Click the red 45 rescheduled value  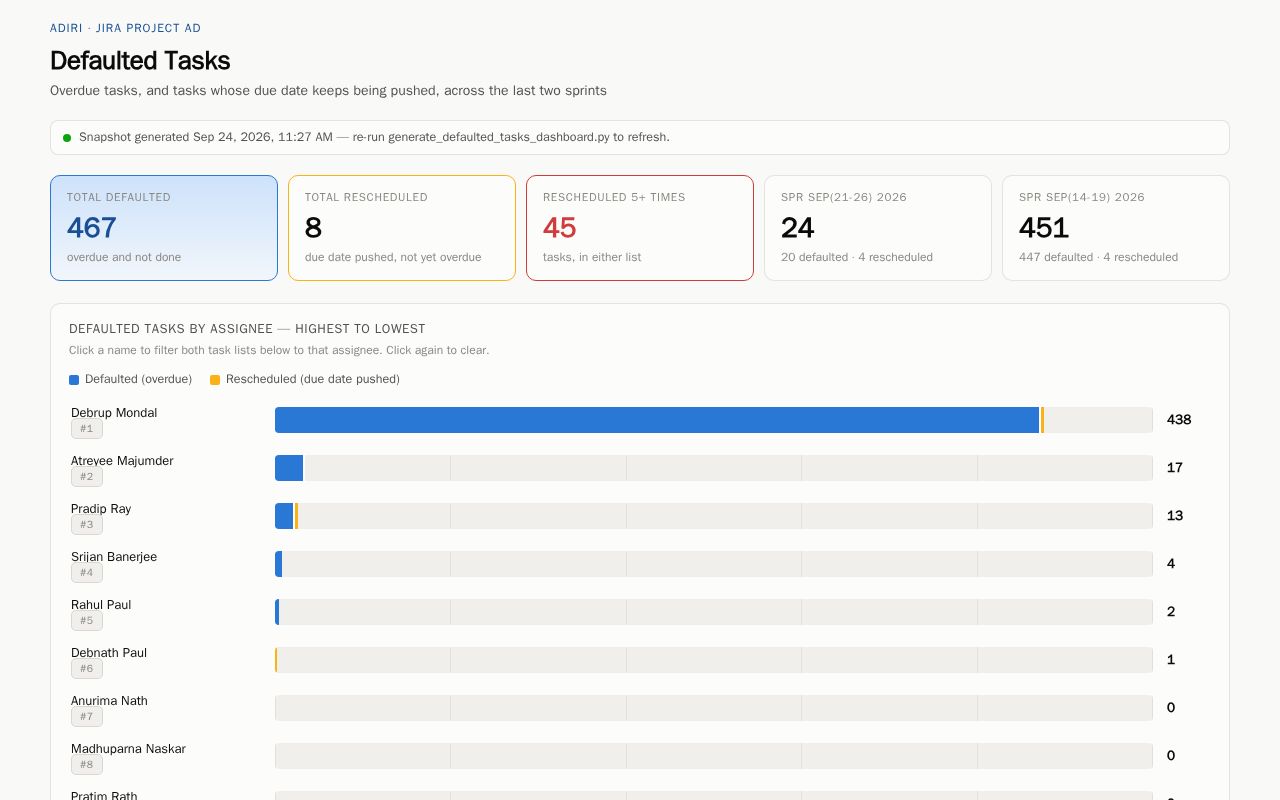click(560, 228)
